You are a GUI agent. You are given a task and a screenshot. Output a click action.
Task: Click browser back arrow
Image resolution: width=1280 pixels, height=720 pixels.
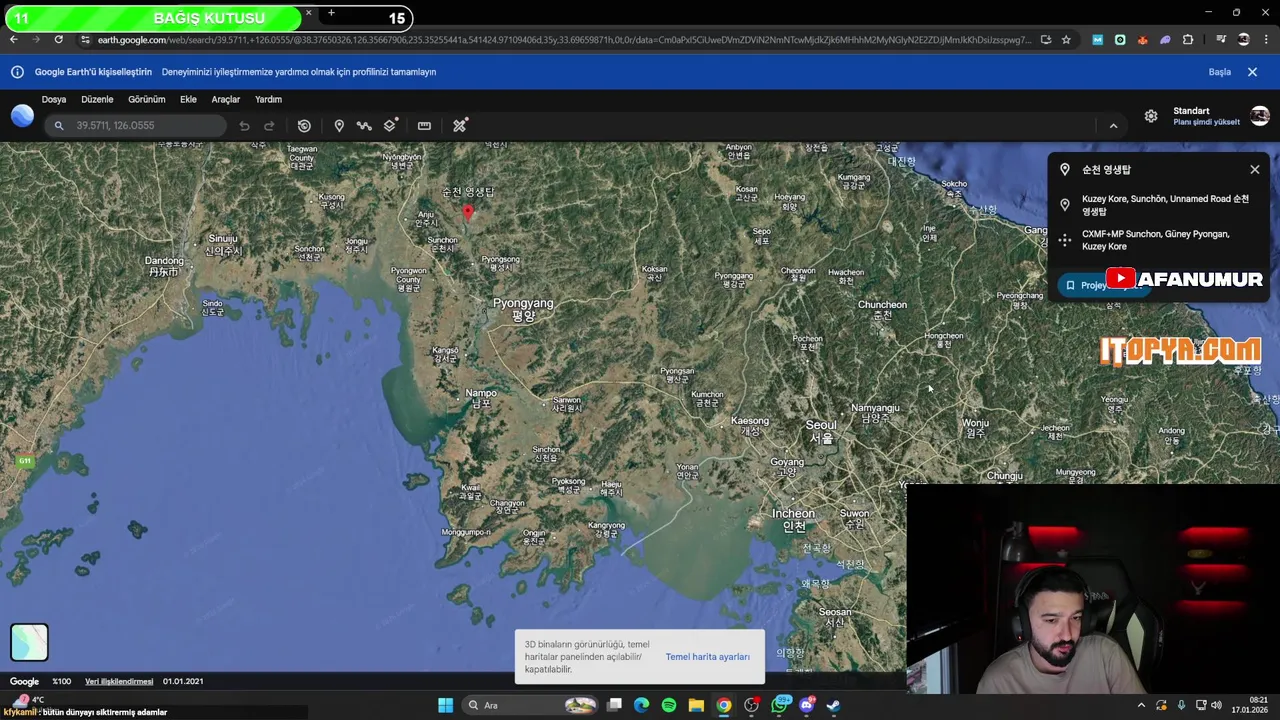(13, 40)
